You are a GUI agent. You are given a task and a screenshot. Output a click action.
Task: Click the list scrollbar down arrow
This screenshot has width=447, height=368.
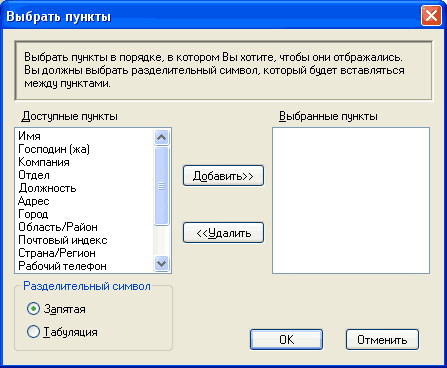[162, 264]
